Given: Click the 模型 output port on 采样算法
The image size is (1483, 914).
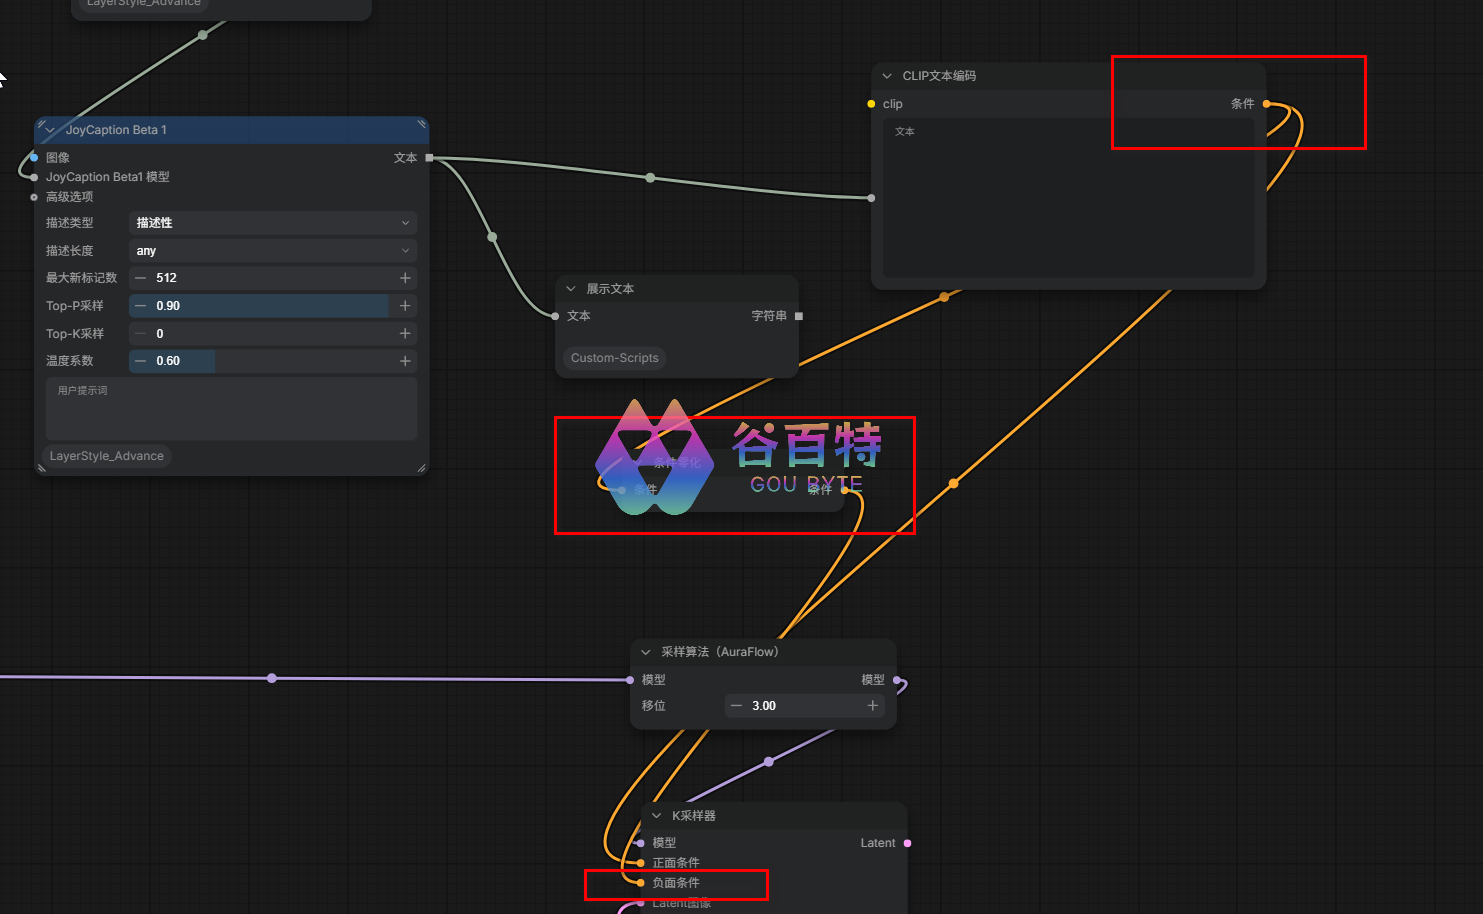Looking at the screenshot, I should (x=897, y=680).
